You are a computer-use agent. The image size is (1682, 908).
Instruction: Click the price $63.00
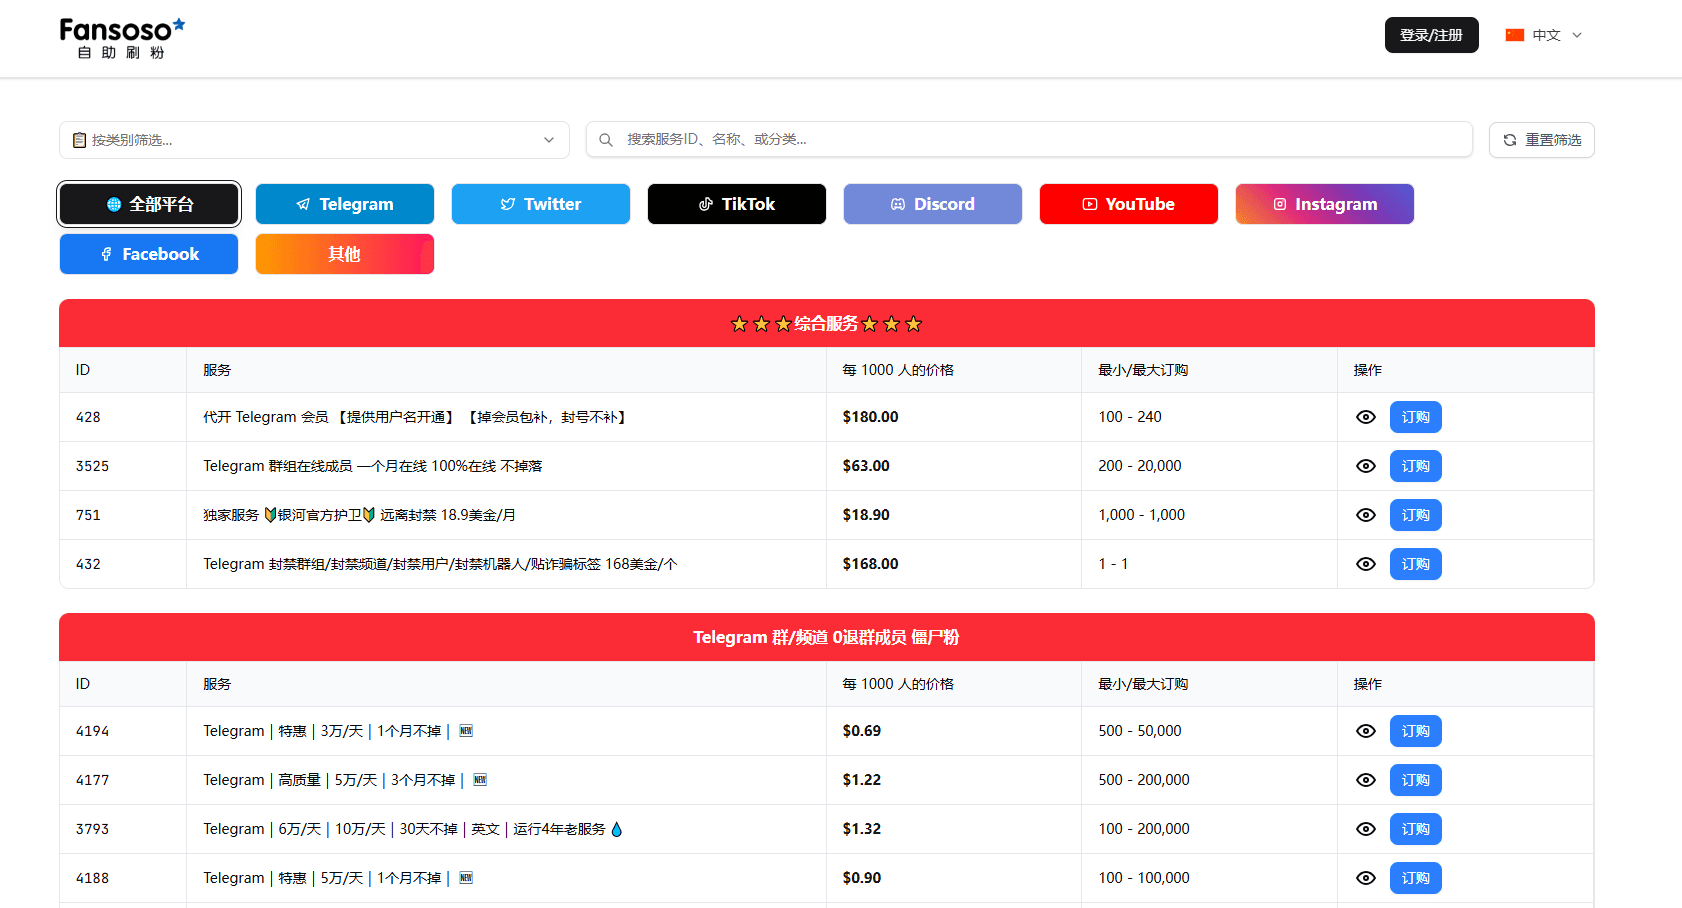tap(866, 466)
